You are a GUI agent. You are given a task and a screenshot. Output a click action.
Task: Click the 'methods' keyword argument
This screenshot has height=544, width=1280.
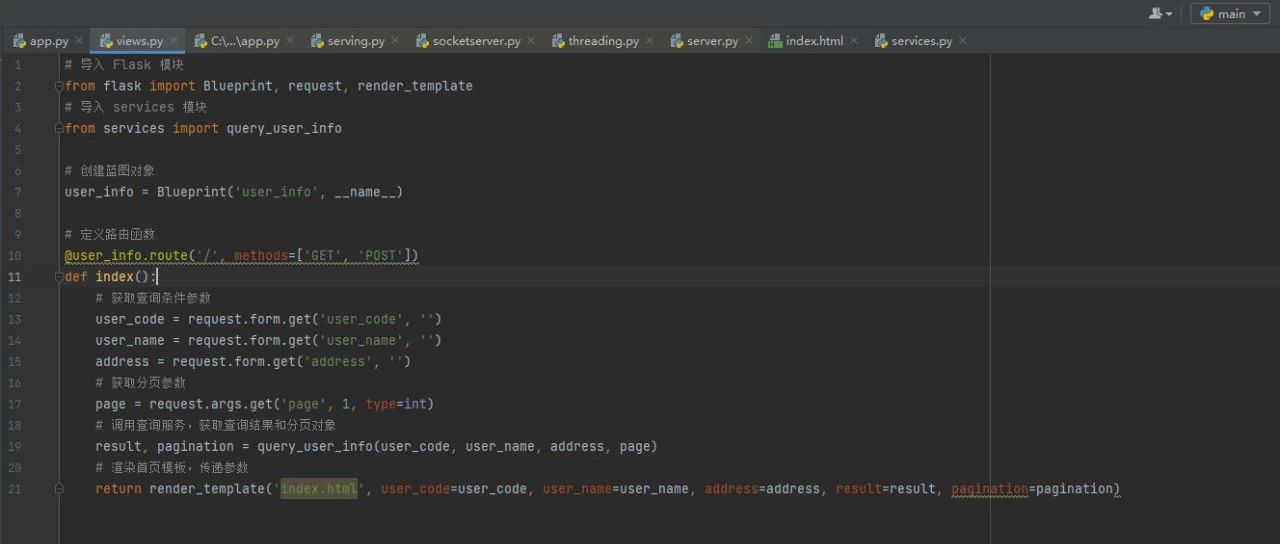260,256
